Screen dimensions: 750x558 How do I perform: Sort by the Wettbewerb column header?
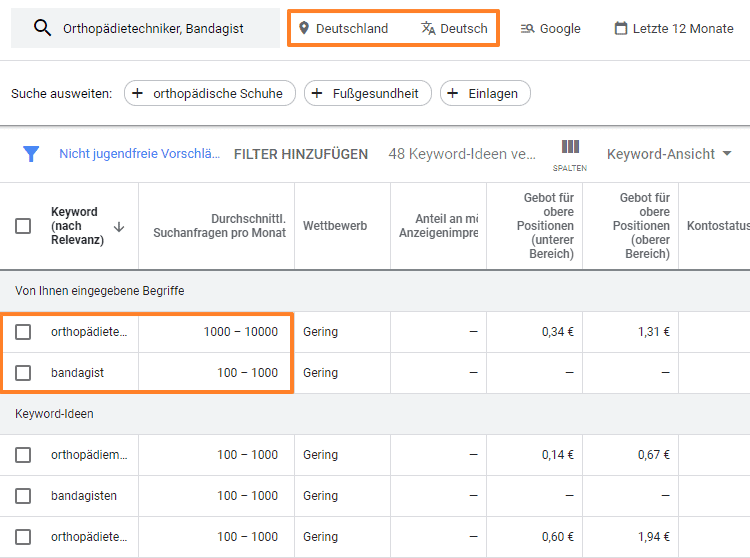point(335,226)
